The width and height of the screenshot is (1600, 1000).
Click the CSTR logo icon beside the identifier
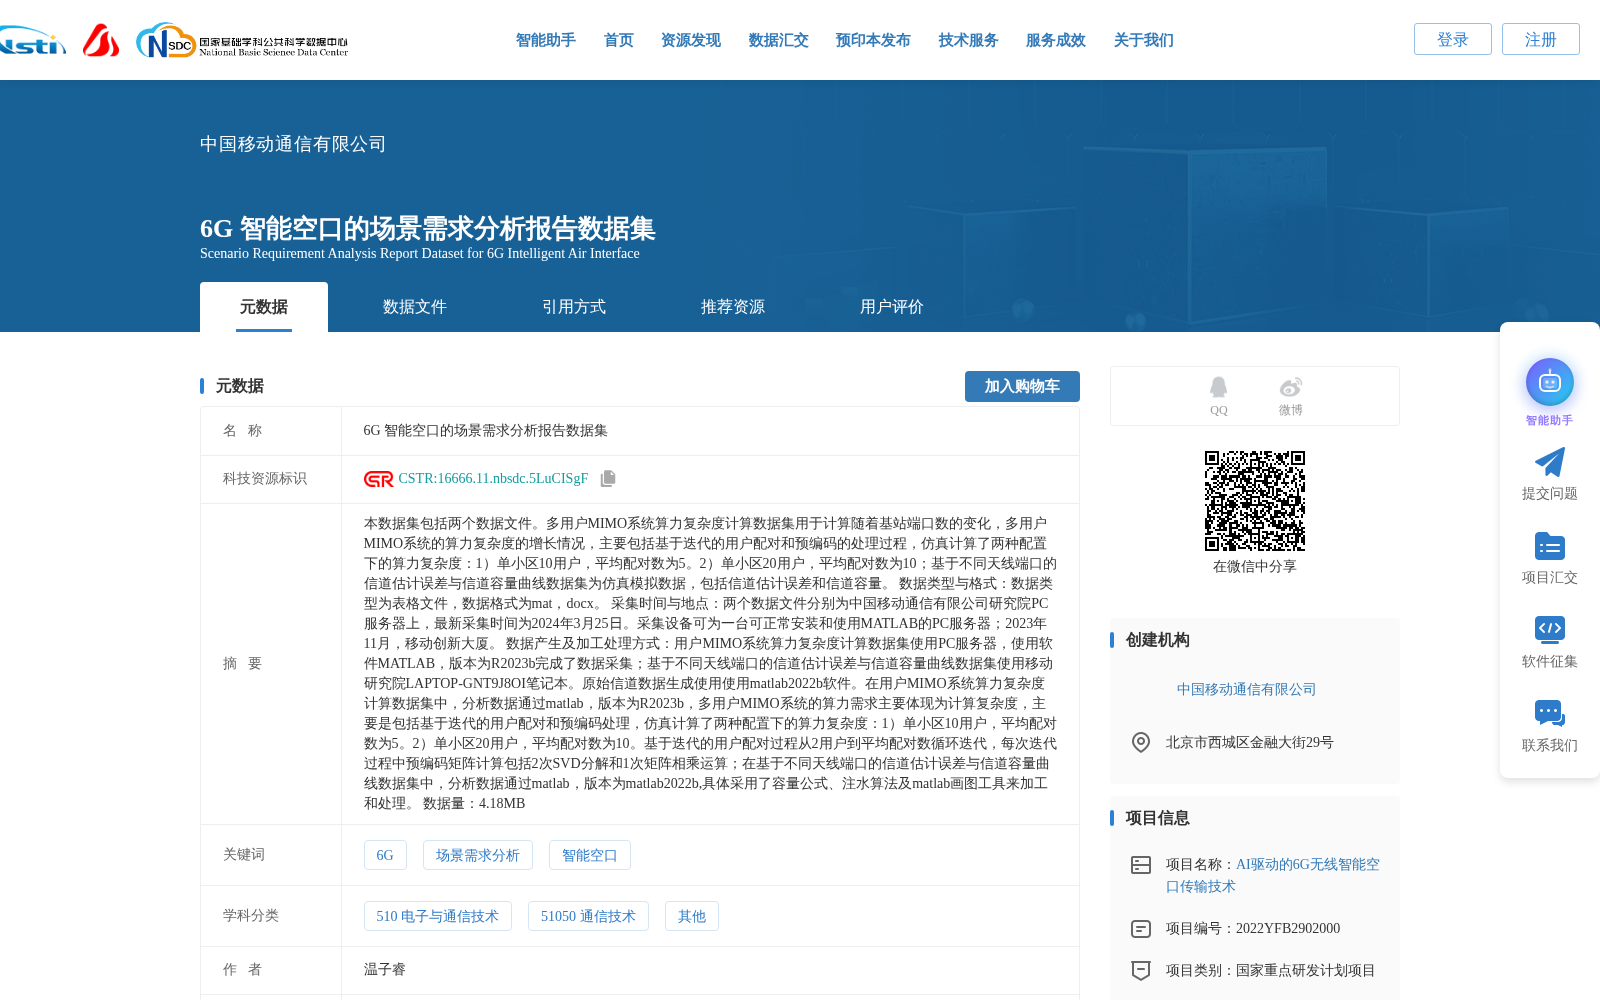coord(379,479)
